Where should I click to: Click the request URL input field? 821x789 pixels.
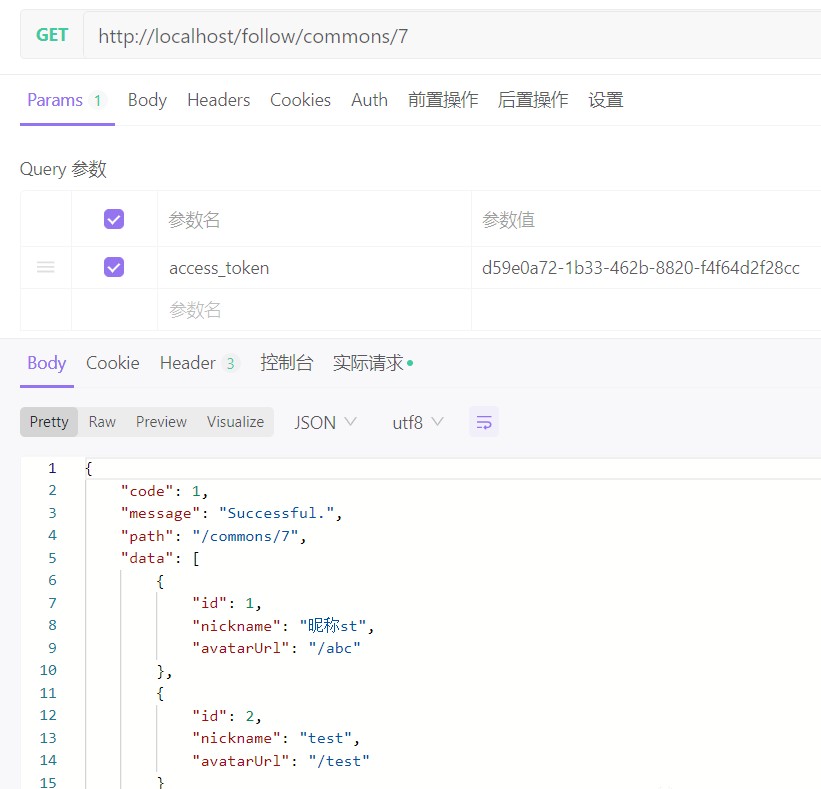tap(450, 36)
